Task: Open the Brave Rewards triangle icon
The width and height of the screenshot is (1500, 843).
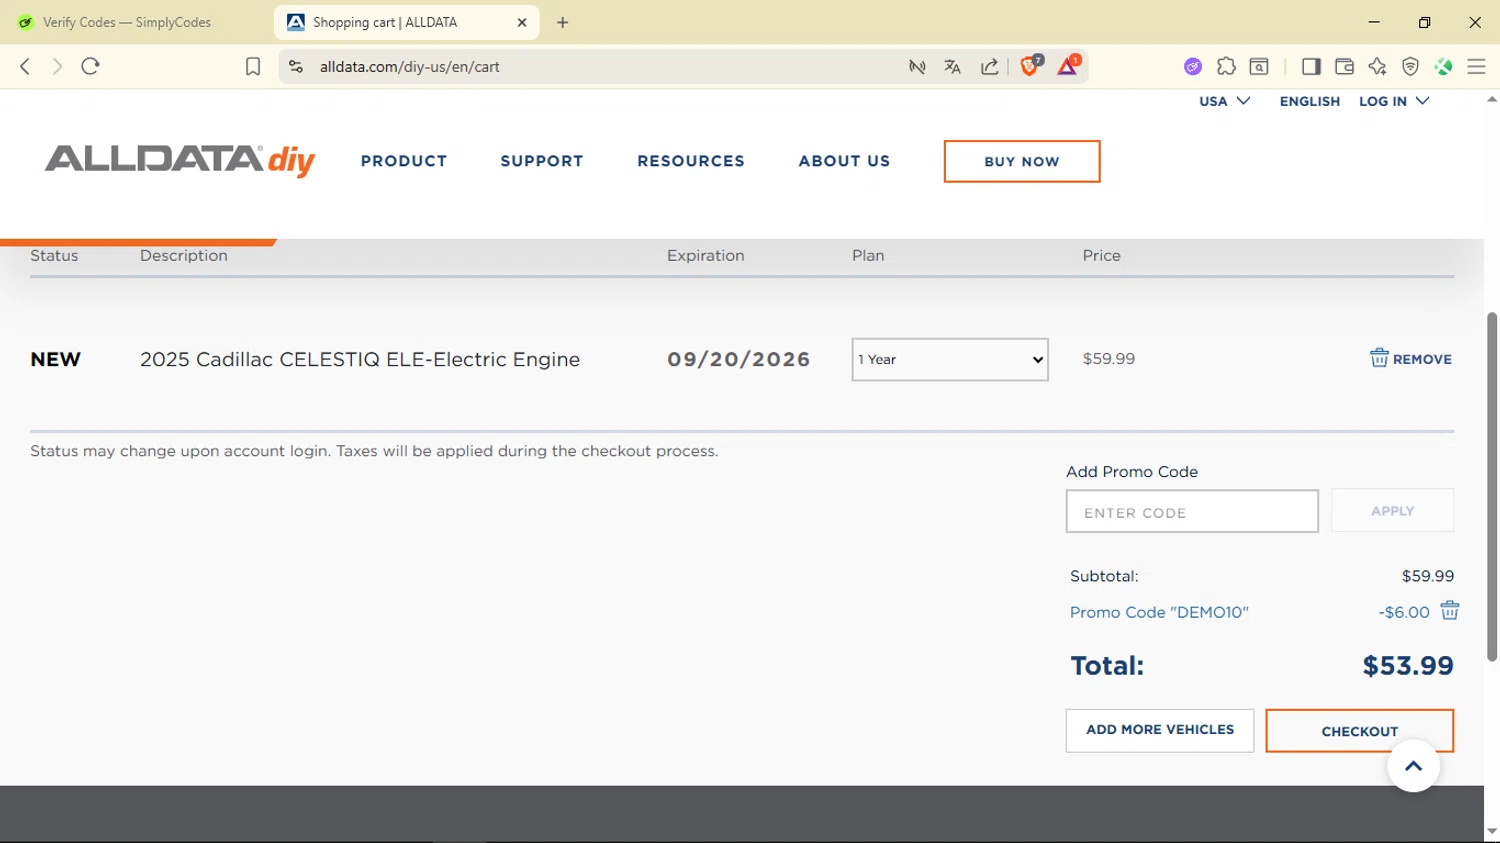Action: 1068,66
